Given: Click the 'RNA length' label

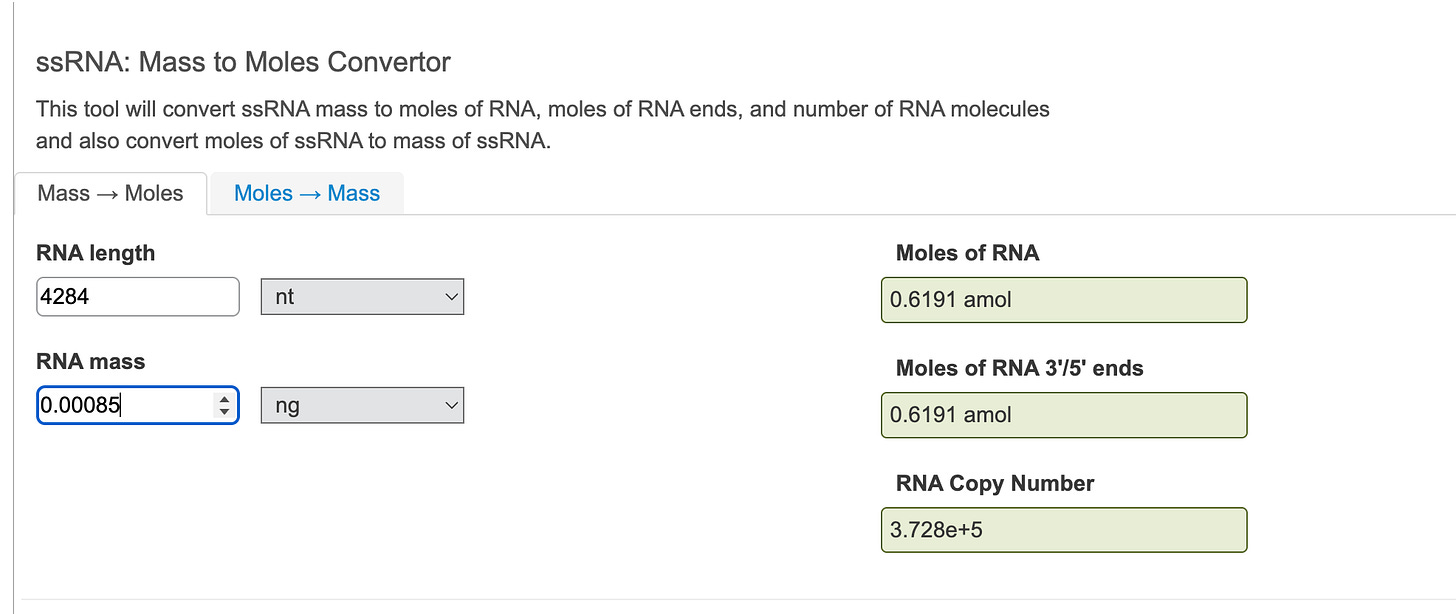Looking at the screenshot, I should point(96,254).
